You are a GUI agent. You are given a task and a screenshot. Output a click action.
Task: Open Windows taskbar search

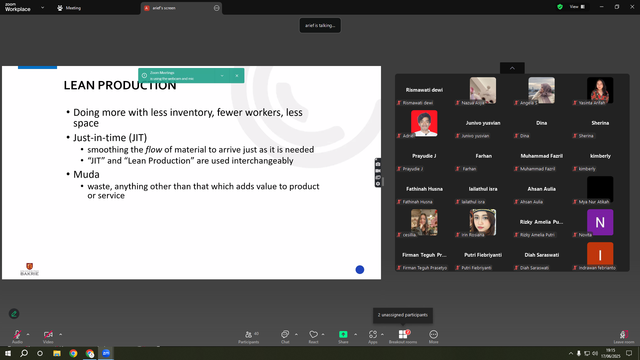point(24,353)
